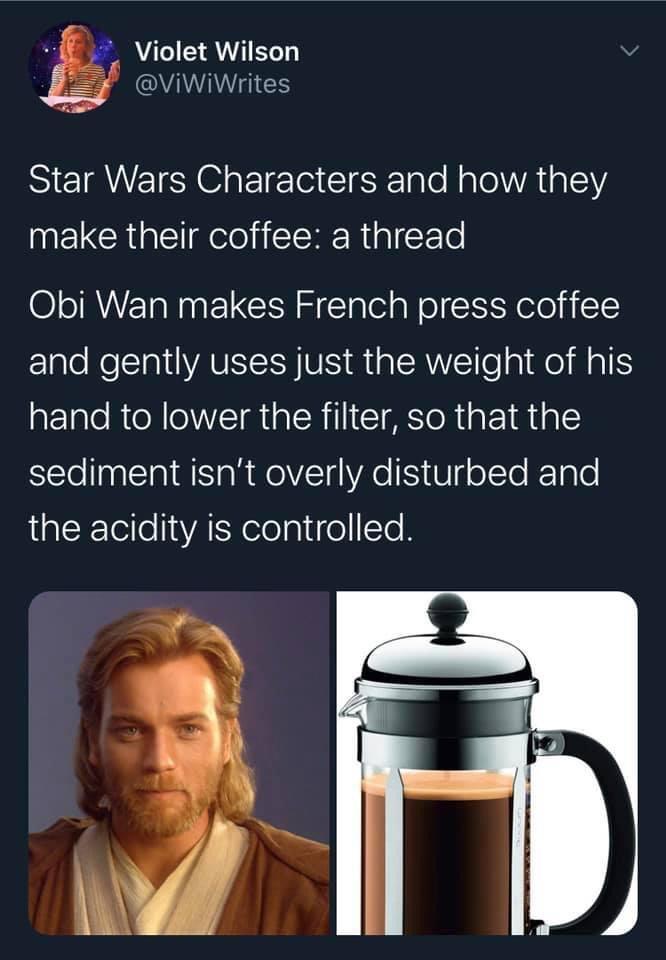Open the French press image
Image resolution: width=666 pixels, height=960 pixels.
click(x=487, y=763)
